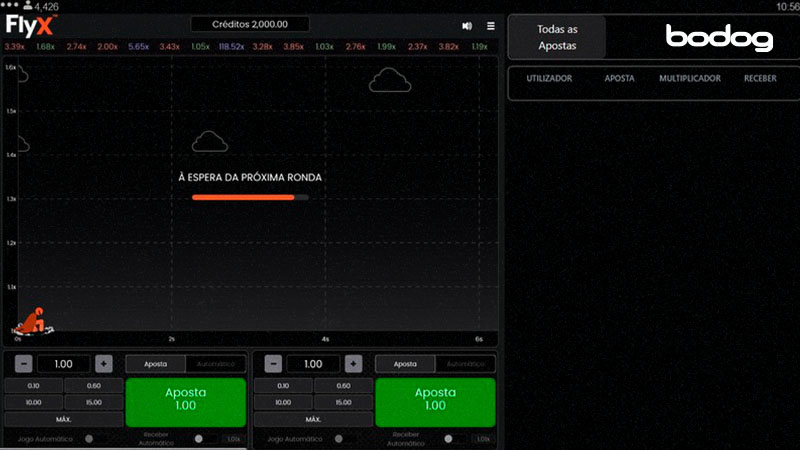Mute the game sound with speaker icon

467,25
